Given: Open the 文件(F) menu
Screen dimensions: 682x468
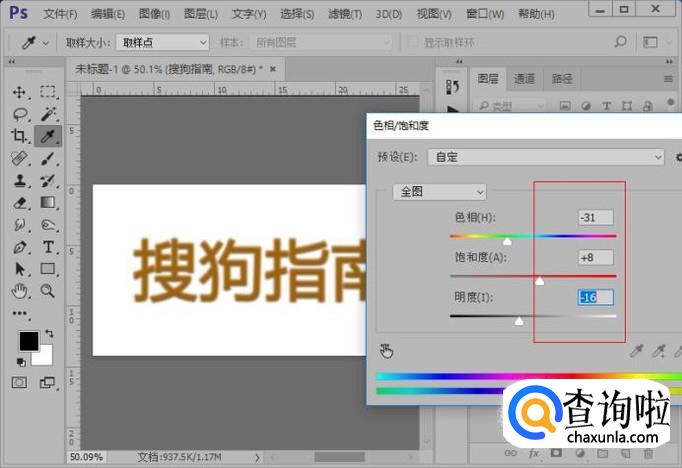Looking at the screenshot, I should pos(60,14).
